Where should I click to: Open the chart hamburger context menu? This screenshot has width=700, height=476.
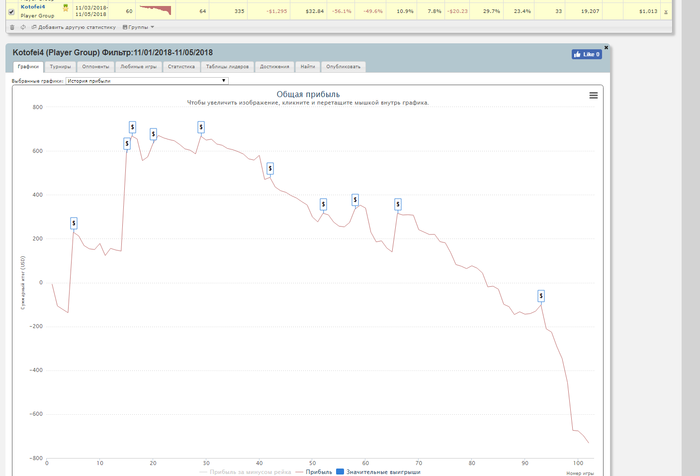point(593,95)
